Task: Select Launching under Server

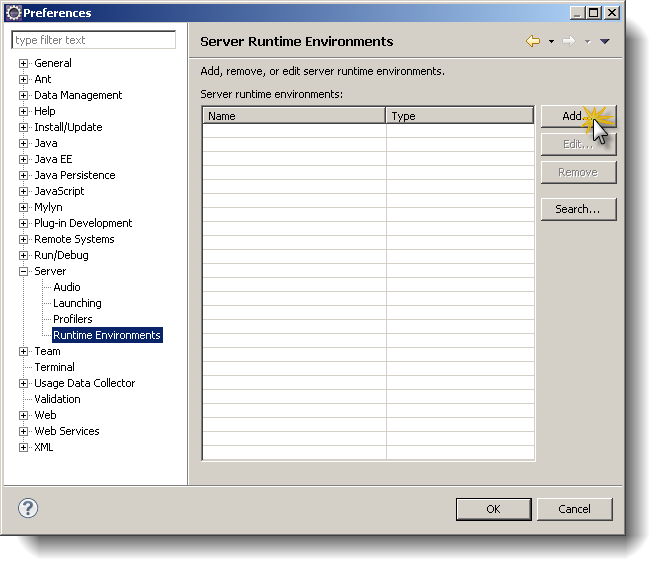Action: pos(77,303)
